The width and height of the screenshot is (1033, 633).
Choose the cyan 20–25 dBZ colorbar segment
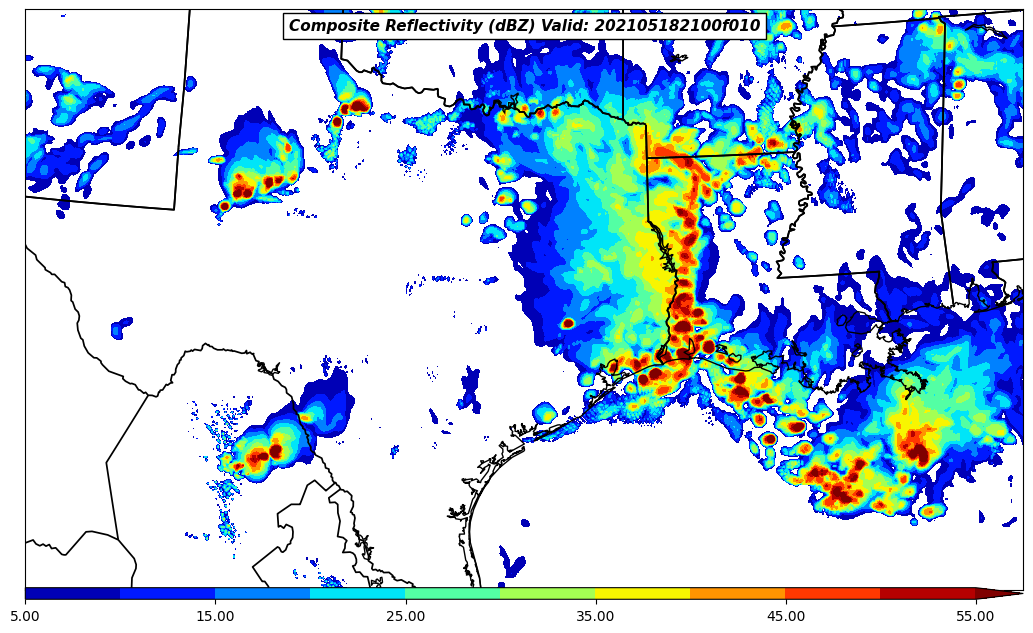357,593
